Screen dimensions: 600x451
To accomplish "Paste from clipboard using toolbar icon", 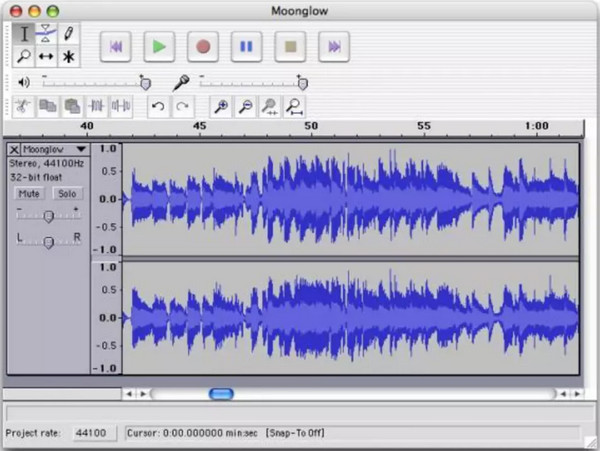I will point(71,107).
